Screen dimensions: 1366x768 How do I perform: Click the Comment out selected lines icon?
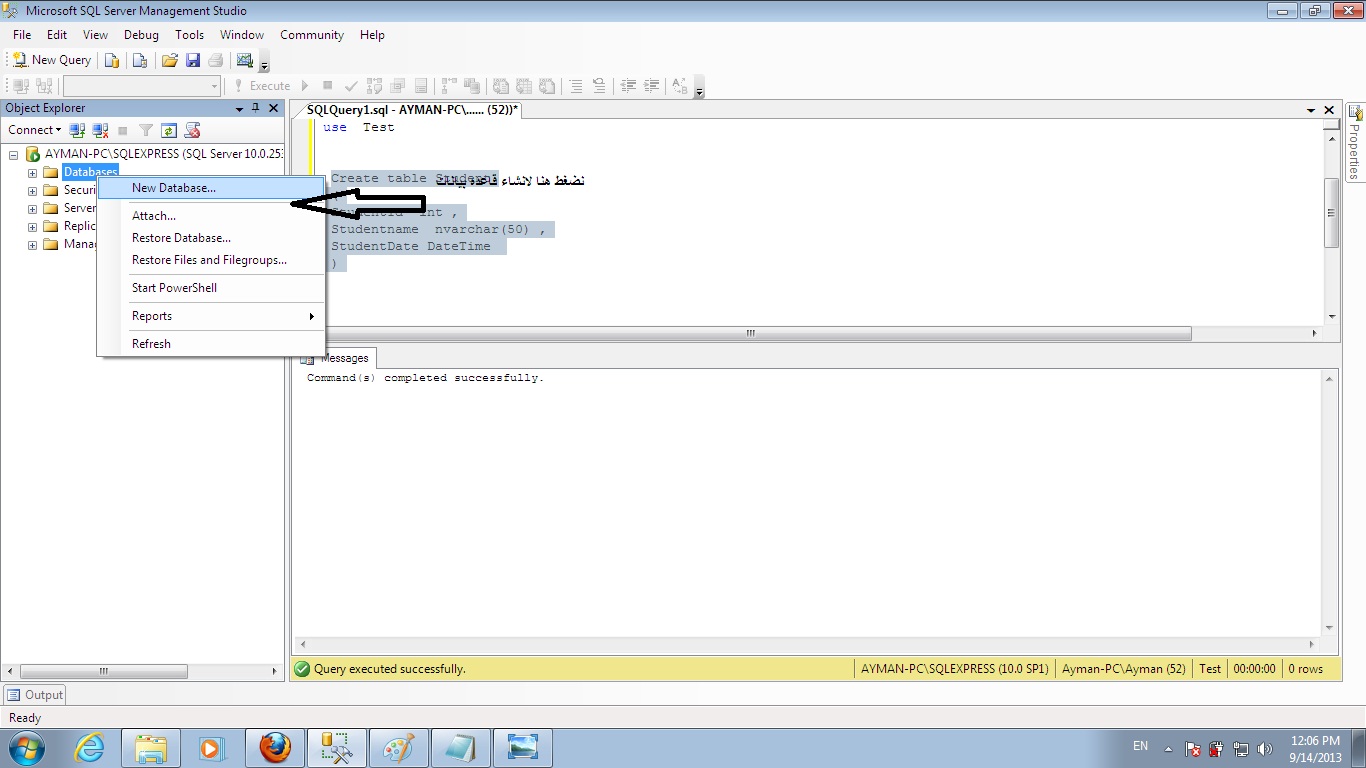576,86
